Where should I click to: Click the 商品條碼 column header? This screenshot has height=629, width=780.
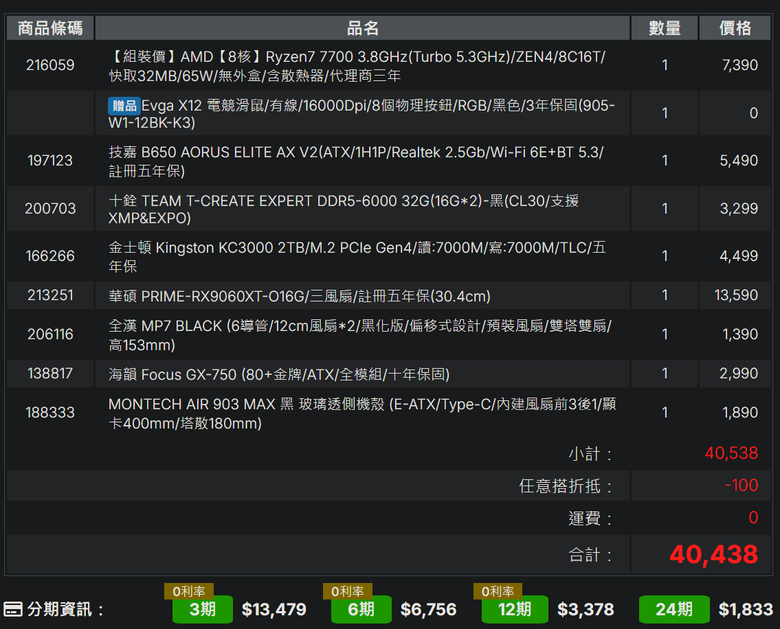point(50,28)
